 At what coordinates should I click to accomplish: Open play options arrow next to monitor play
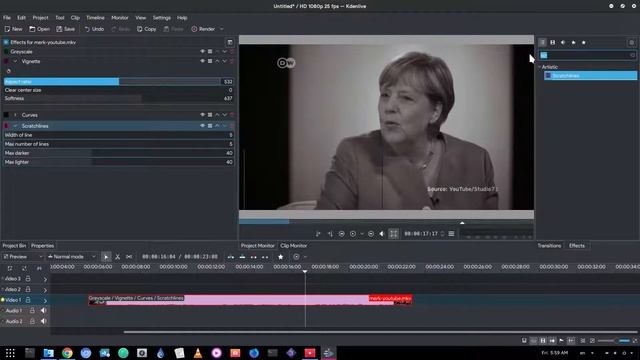tap(362, 234)
